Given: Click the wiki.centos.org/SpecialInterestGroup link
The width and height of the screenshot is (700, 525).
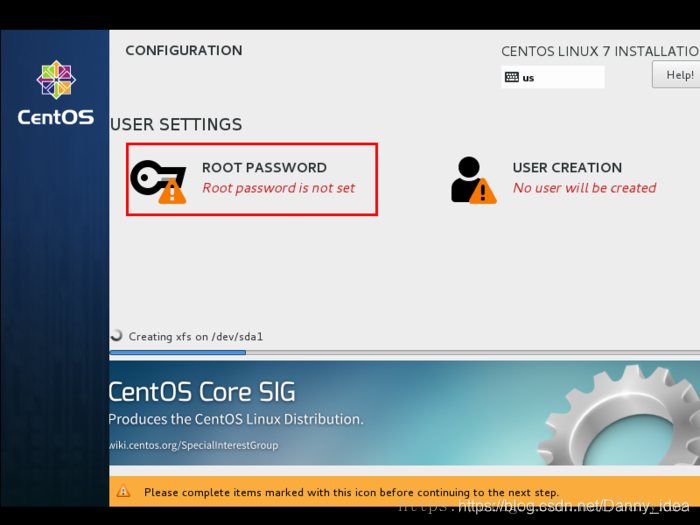Looking at the screenshot, I should pos(193,445).
